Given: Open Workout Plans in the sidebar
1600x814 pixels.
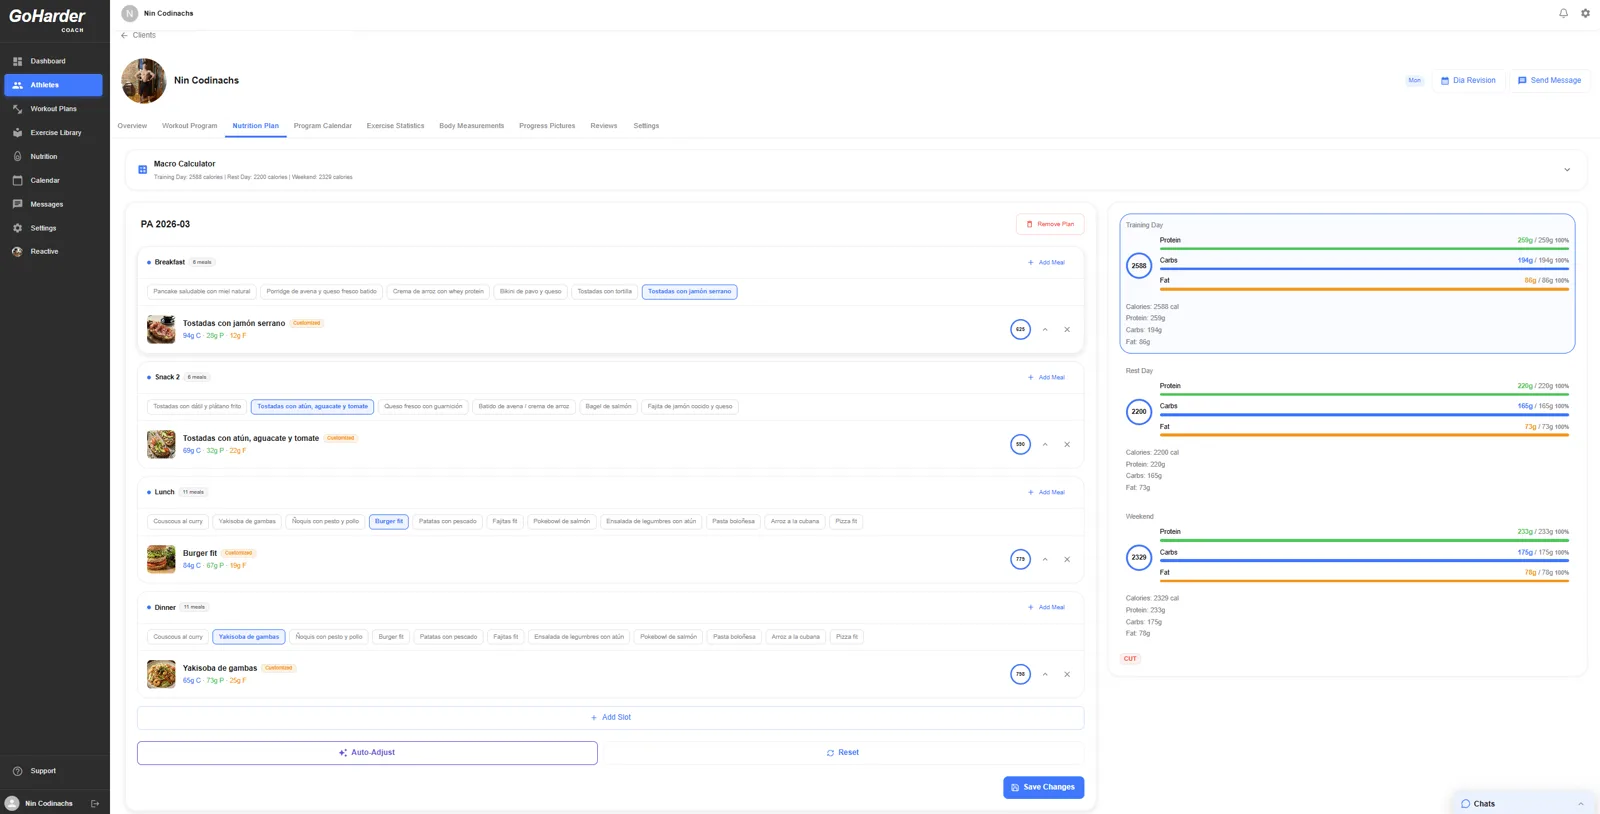Looking at the screenshot, I should [x=53, y=109].
